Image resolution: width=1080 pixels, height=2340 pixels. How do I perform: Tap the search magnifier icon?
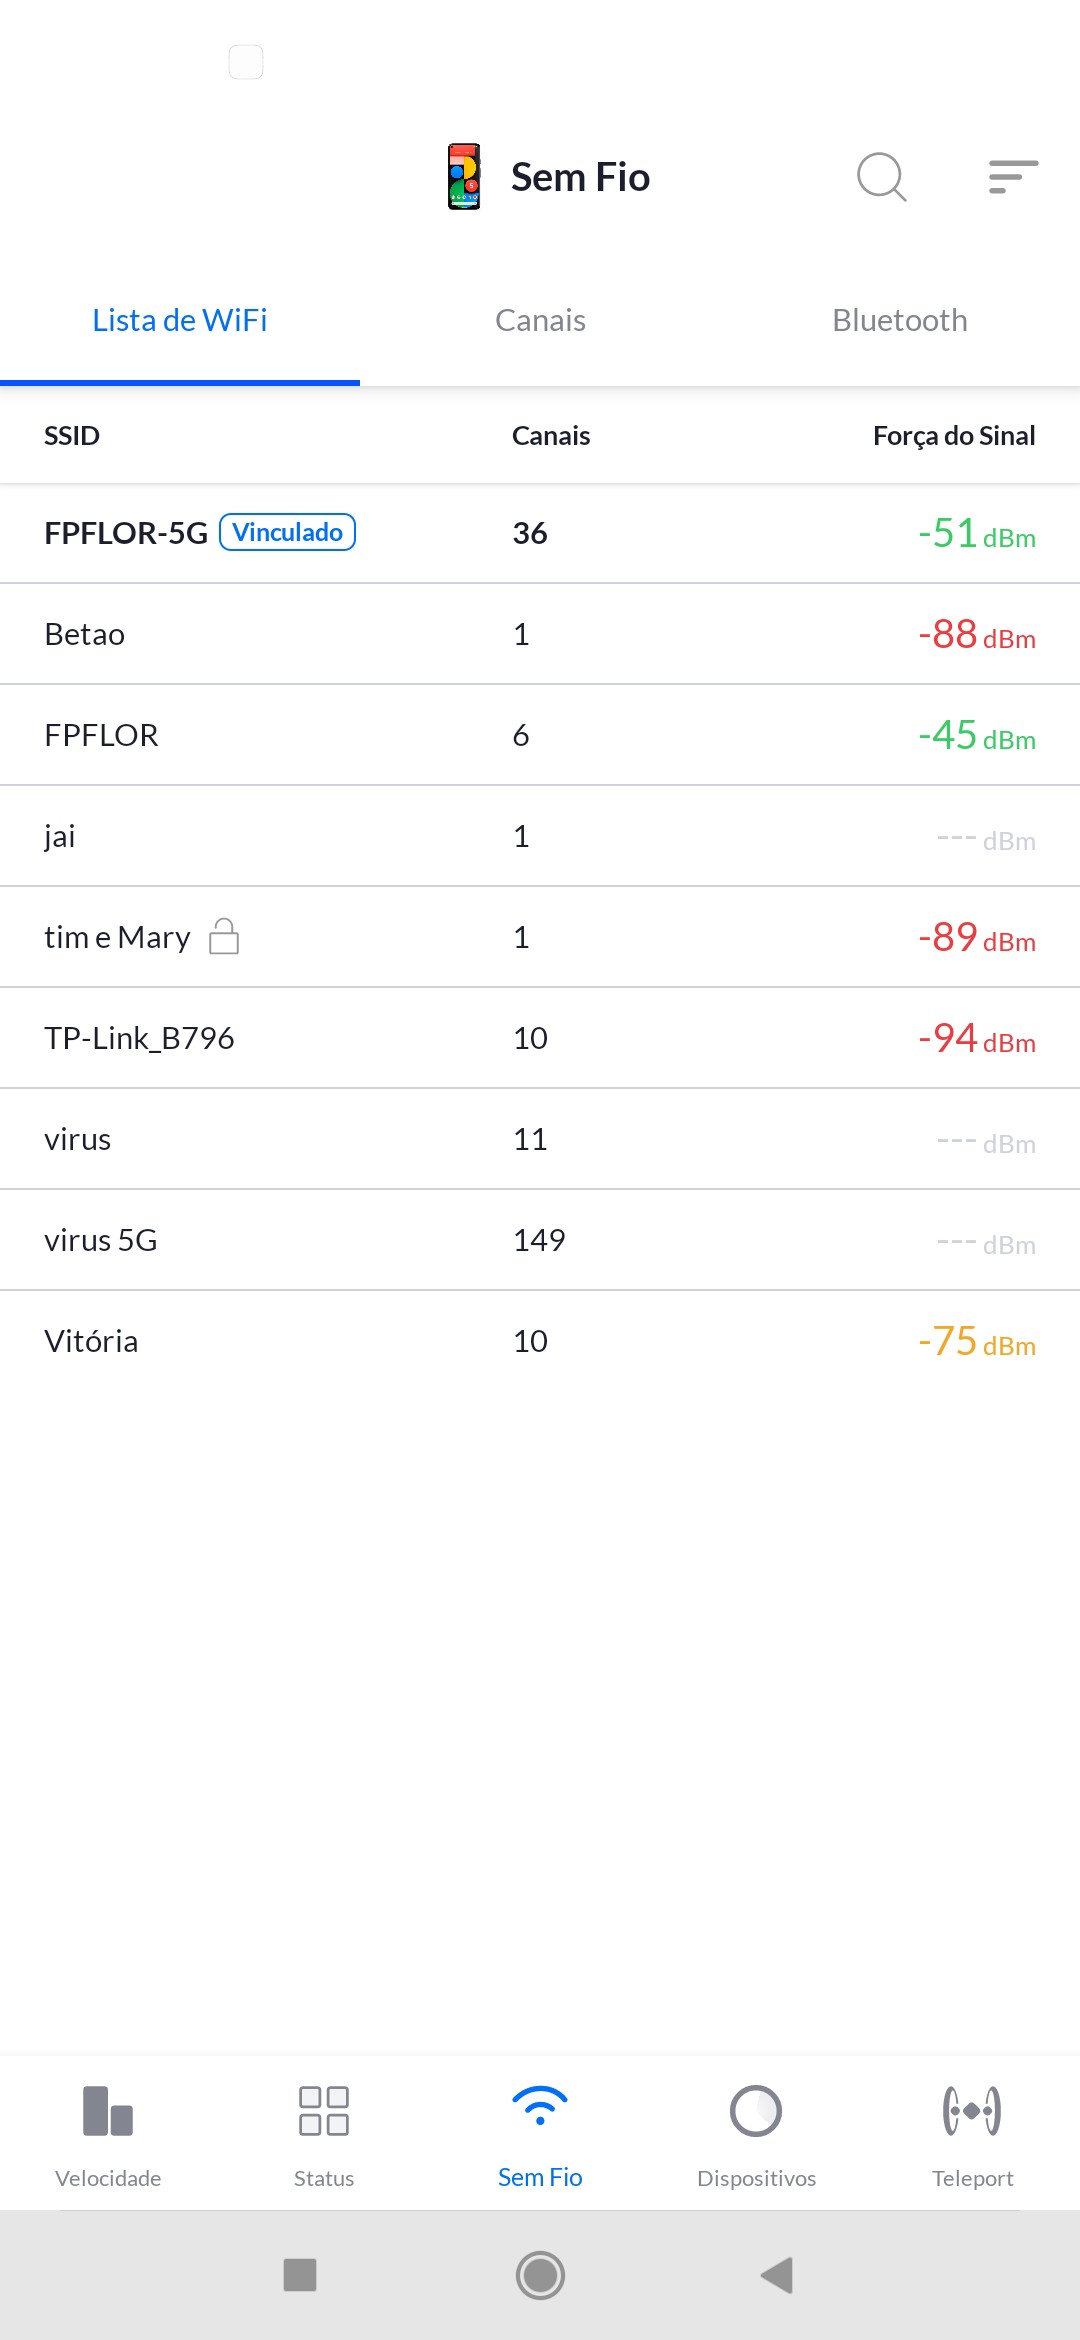point(881,177)
